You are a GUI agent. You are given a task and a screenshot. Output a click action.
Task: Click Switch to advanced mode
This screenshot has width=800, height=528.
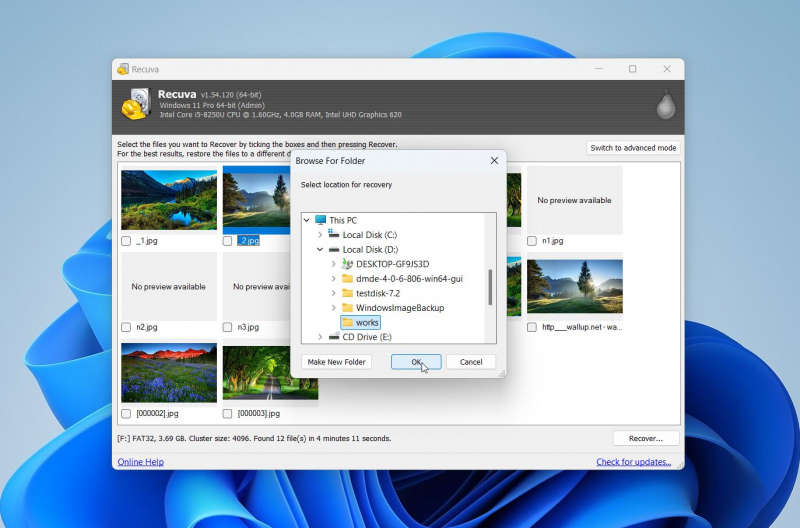(x=633, y=148)
